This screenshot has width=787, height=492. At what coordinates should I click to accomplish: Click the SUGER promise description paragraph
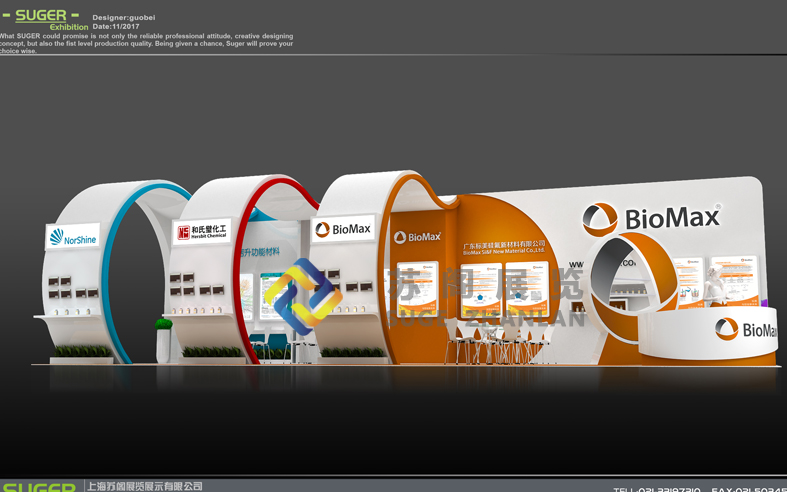tap(147, 43)
